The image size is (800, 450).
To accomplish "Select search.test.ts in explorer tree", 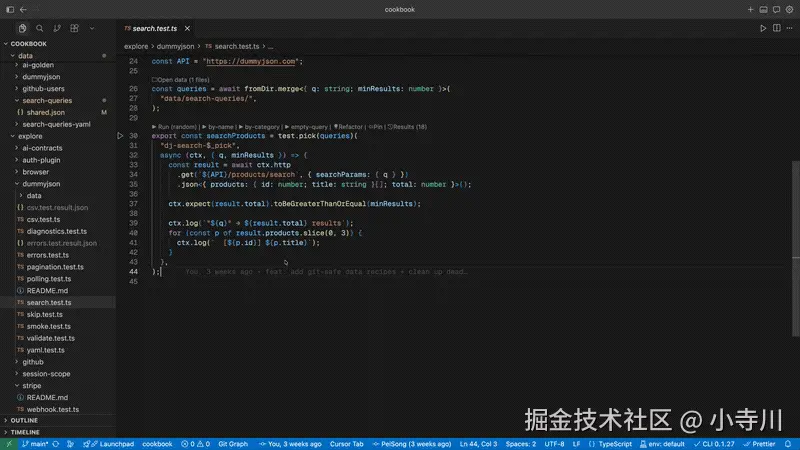I will pos(49,303).
